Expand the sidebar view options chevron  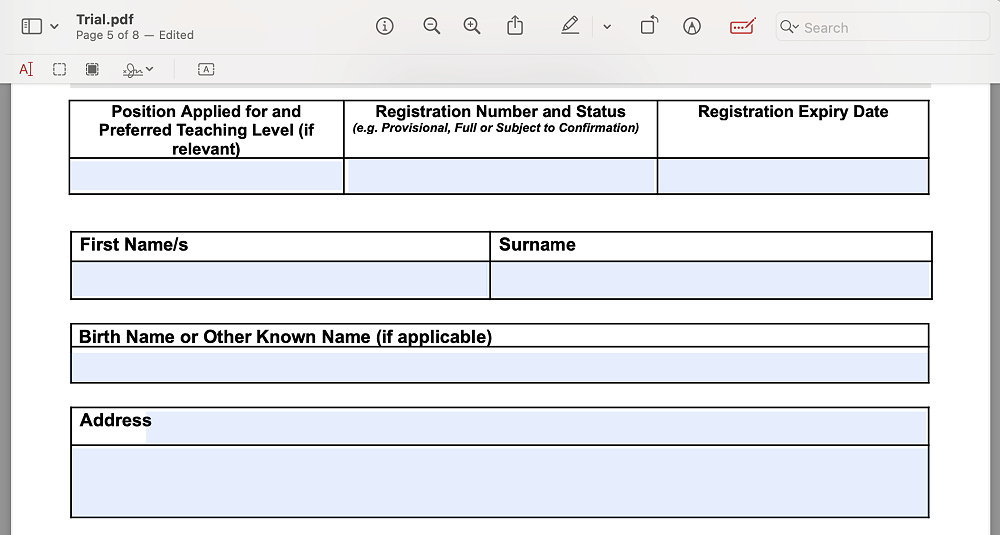tap(54, 27)
